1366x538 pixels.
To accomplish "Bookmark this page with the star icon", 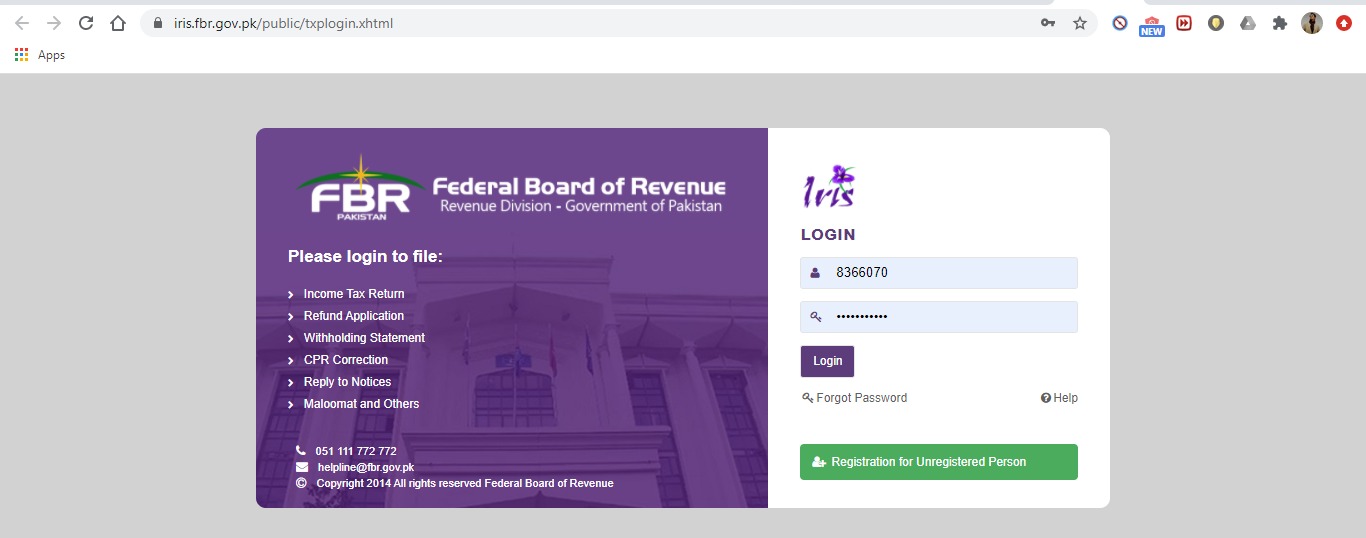I will 1080,23.
